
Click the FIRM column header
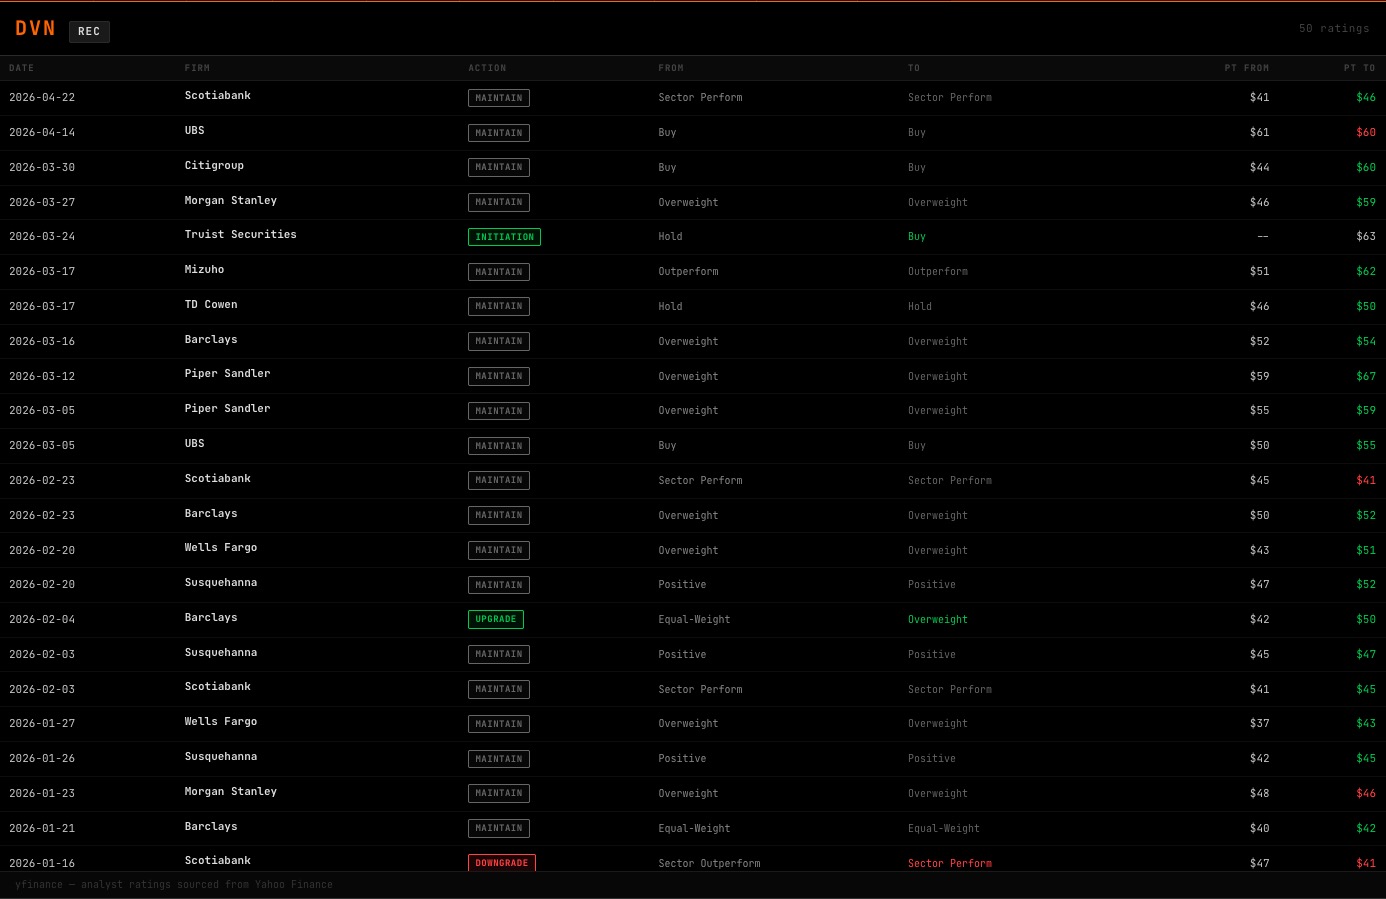(197, 68)
